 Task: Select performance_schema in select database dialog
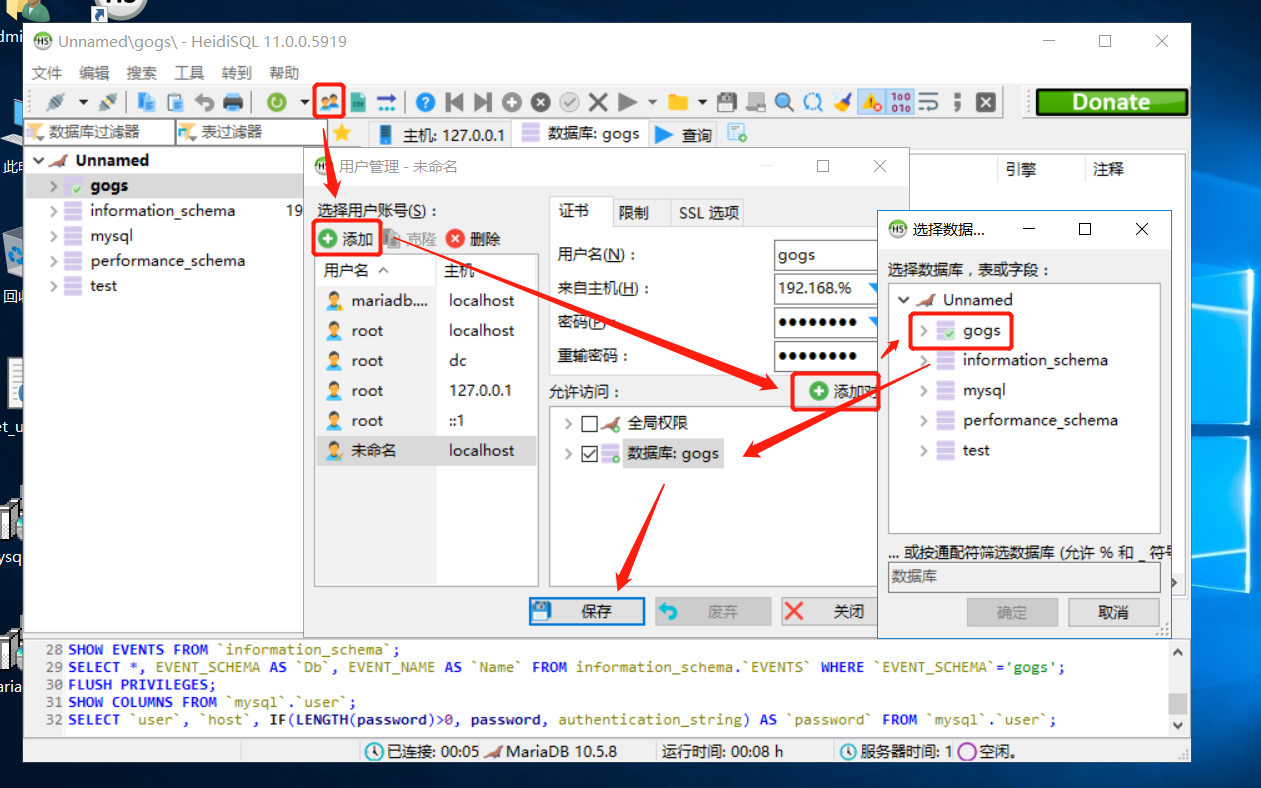(x=1040, y=421)
